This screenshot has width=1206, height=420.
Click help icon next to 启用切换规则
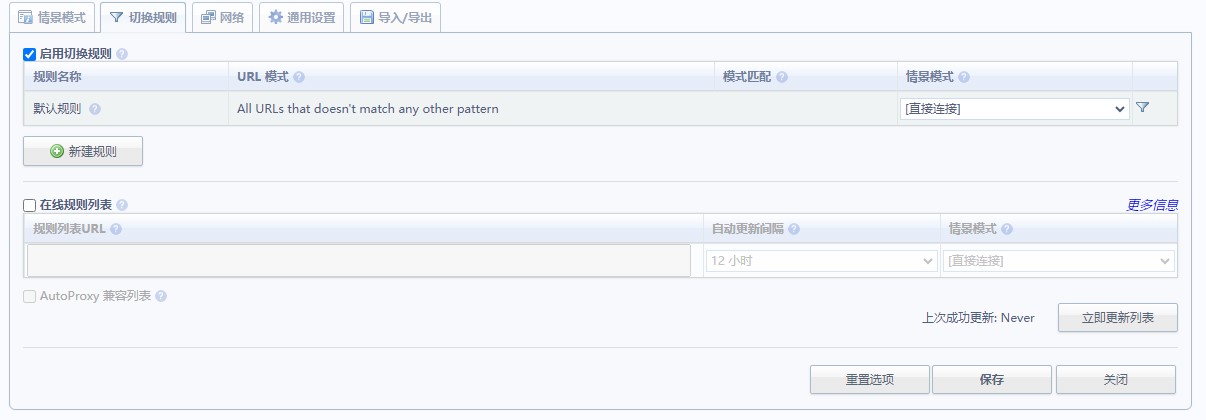coord(122,54)
